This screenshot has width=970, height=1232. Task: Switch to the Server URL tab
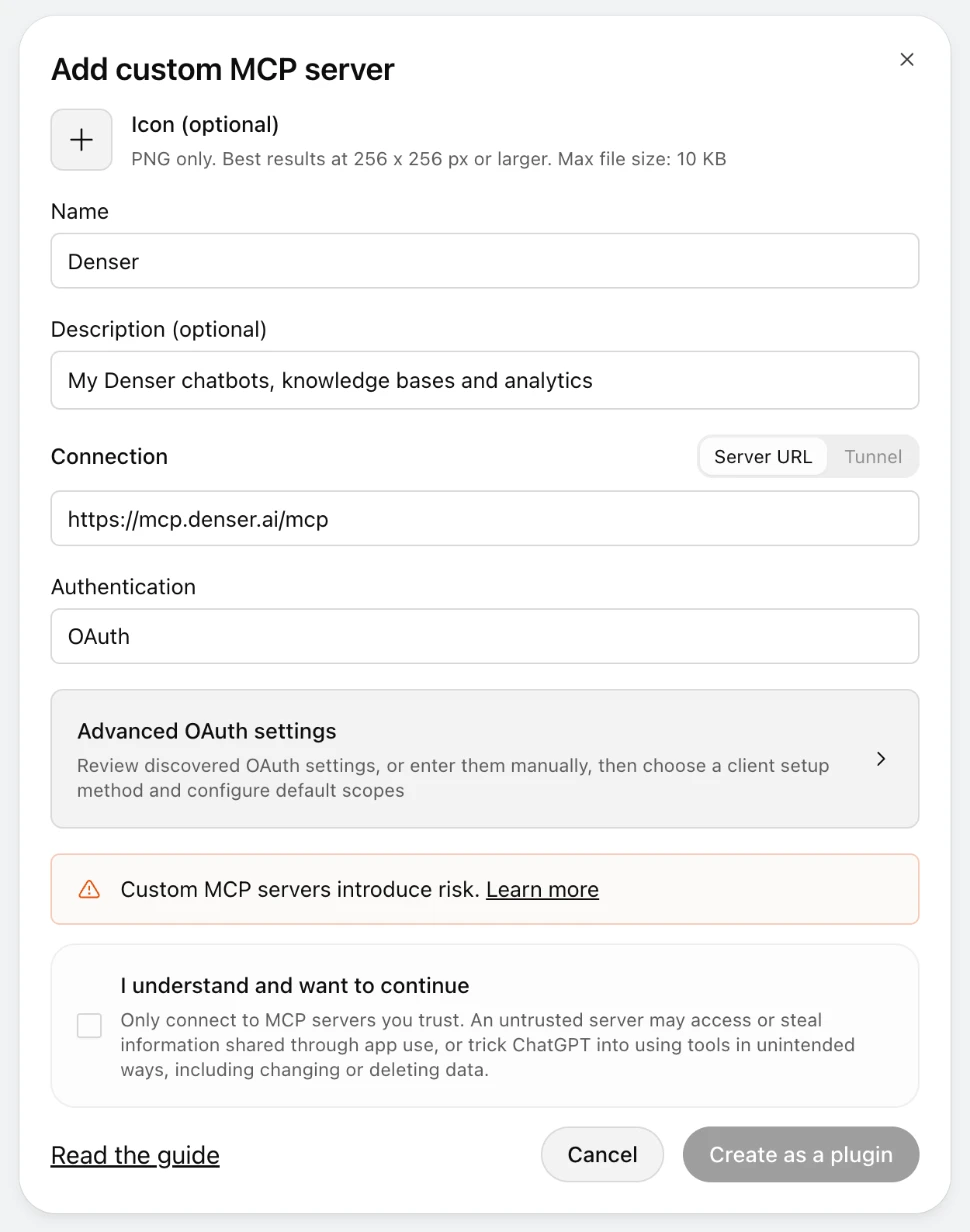tap(763, 457)
